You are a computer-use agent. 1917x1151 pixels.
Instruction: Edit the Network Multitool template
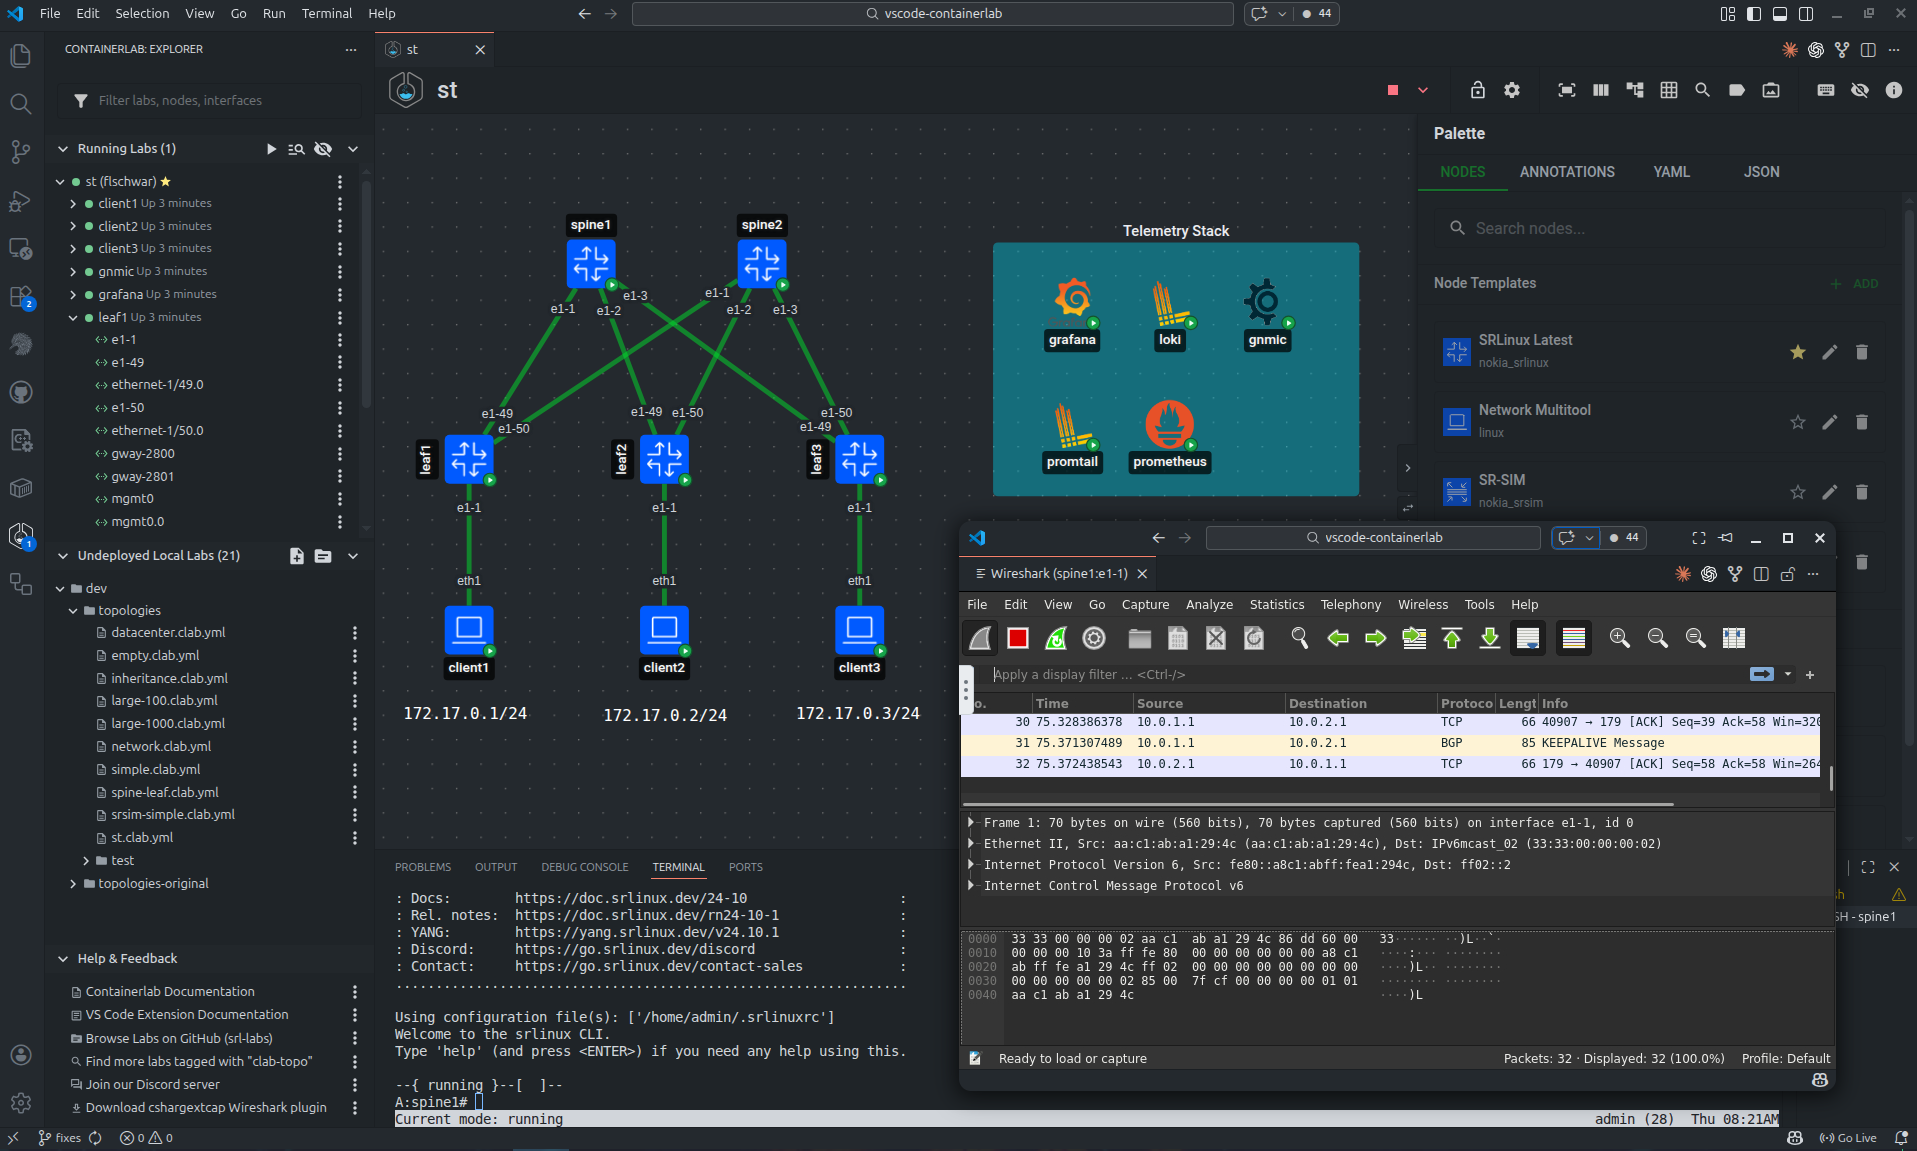(x=1829, y=422)
